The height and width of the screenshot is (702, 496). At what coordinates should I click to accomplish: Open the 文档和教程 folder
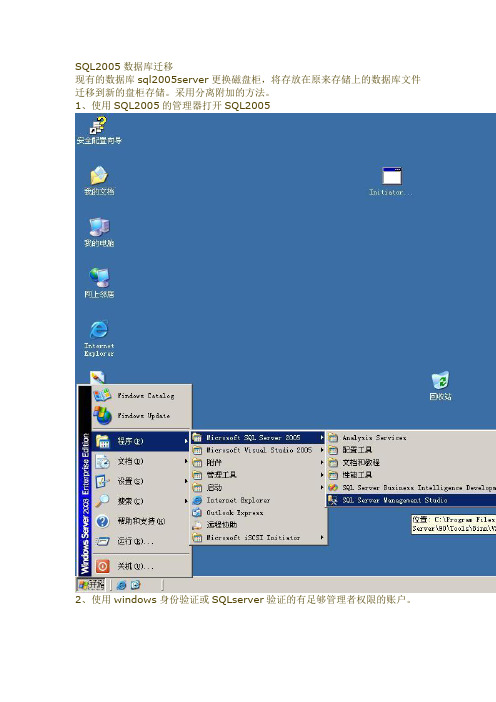411,462
